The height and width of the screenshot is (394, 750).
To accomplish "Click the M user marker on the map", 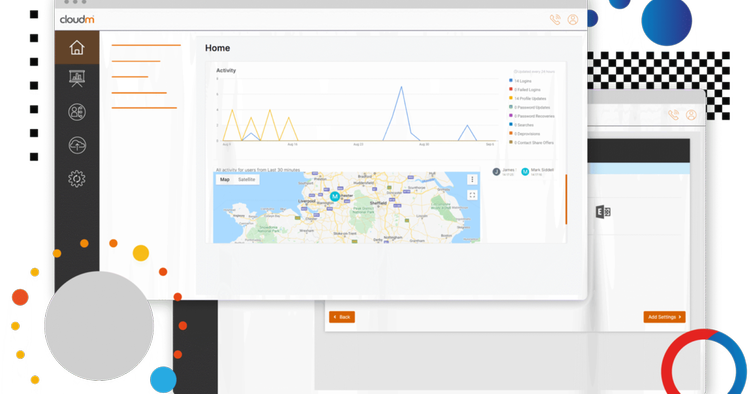I will click(335, 196).
